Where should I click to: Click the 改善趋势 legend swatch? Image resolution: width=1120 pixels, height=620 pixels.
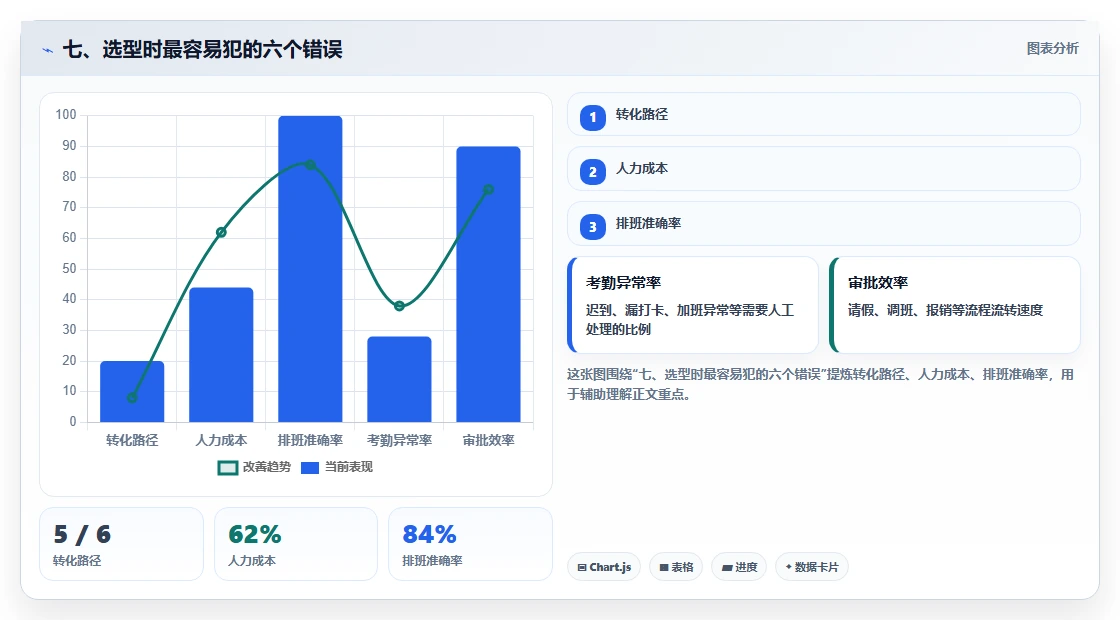[x=227, y=467]
